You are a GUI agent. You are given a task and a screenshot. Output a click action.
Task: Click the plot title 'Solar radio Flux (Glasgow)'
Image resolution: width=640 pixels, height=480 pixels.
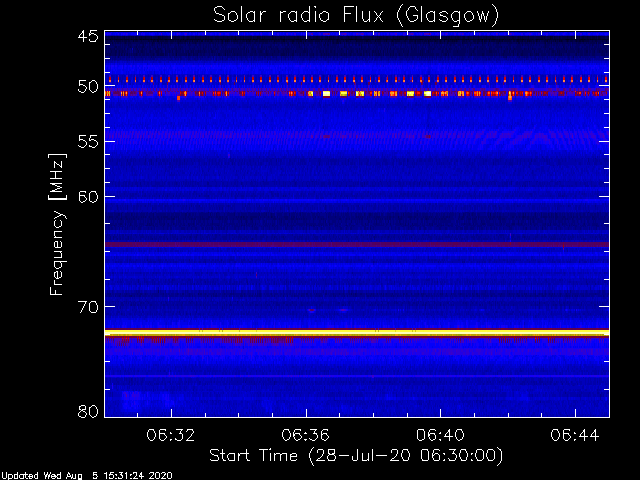pos(356,16)
